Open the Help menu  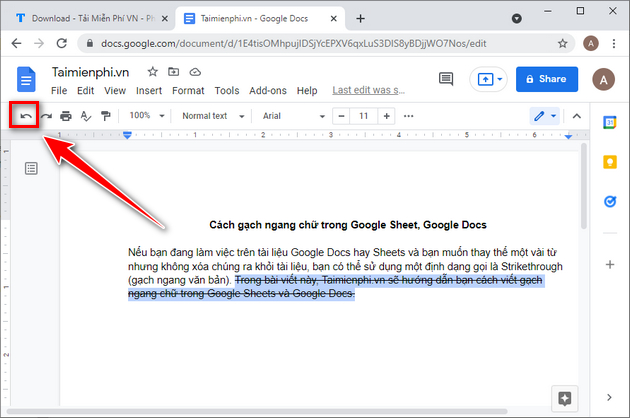pyautogui.click(x=307, y=91)
